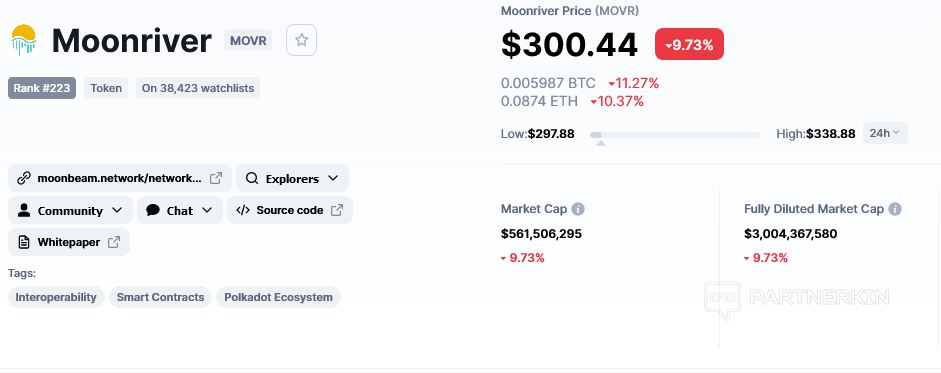Click the low-high price range bar

[675, 135]
